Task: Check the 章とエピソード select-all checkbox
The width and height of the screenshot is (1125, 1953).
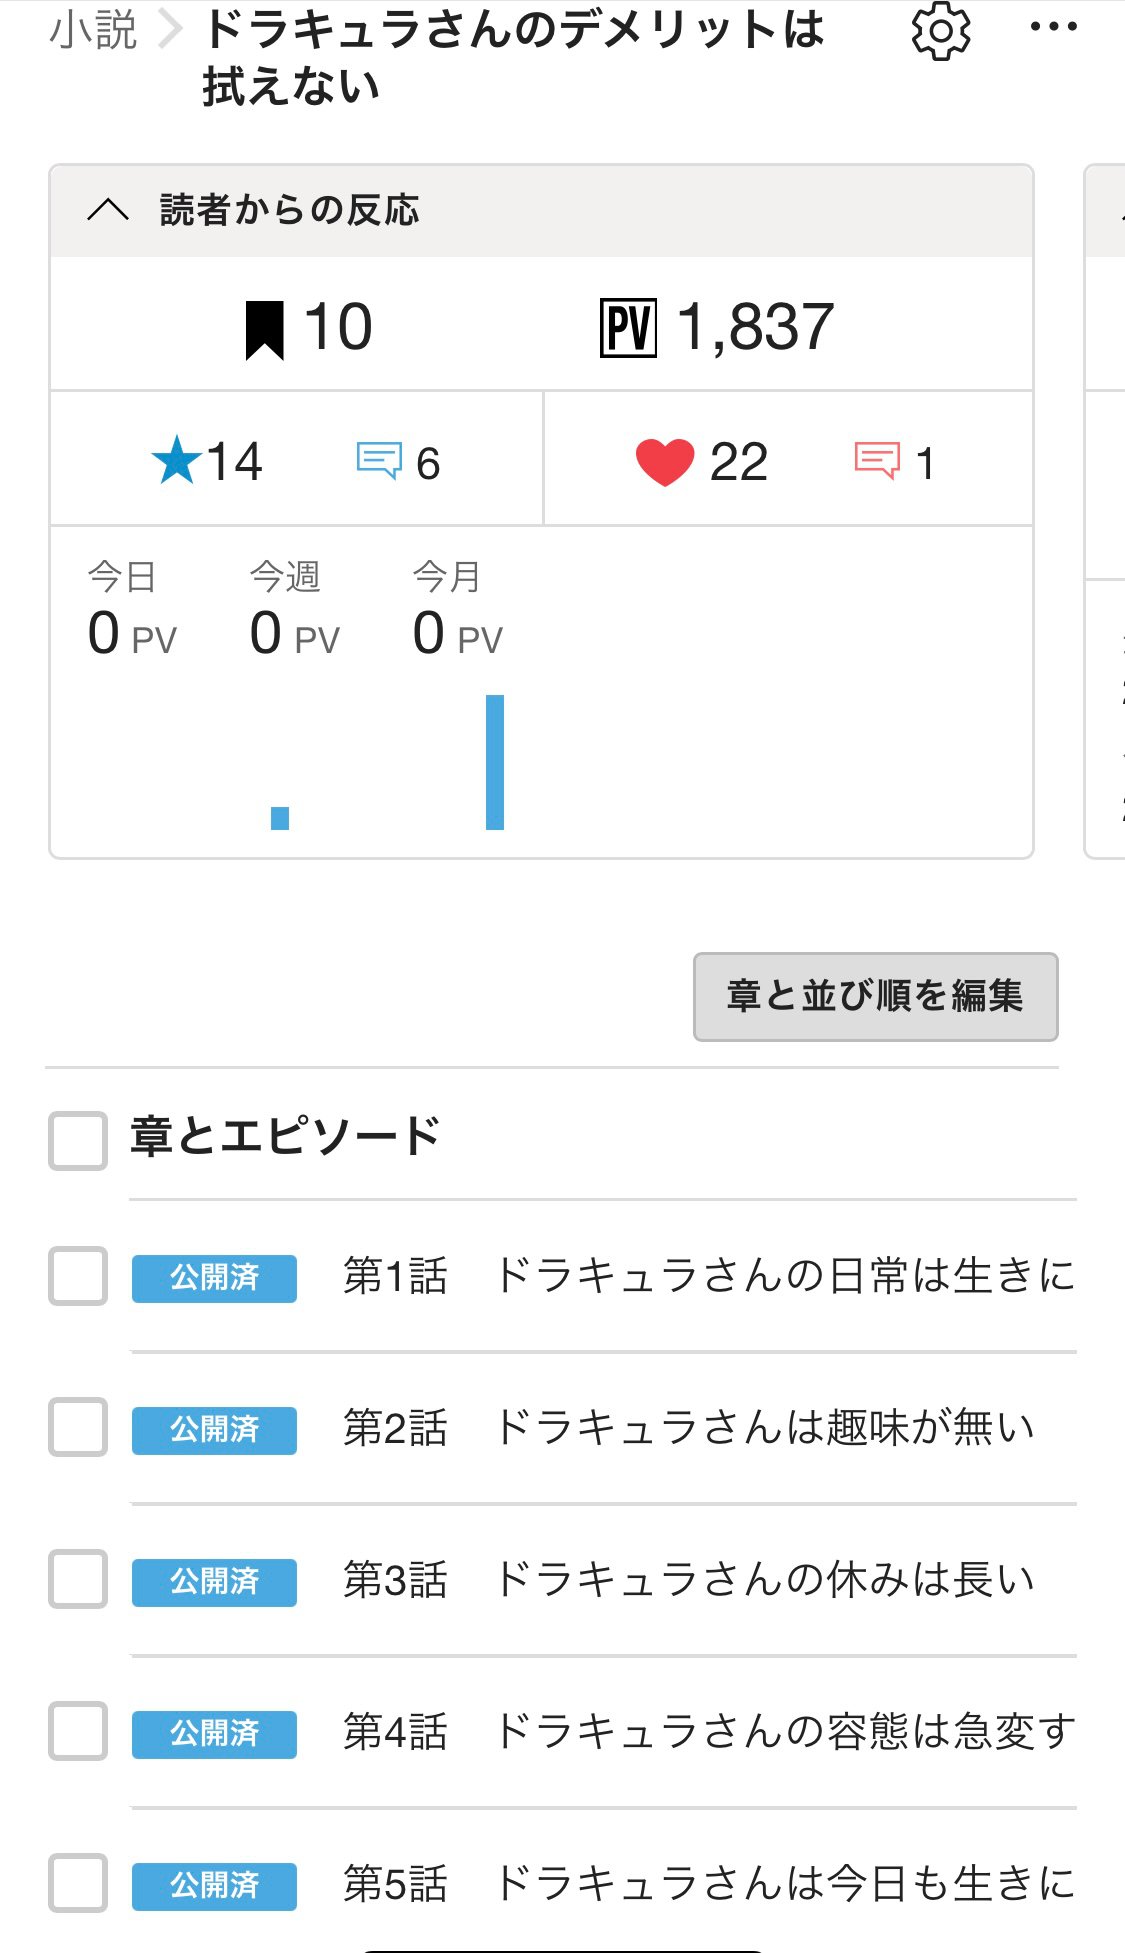Action: pos(78,1140)
